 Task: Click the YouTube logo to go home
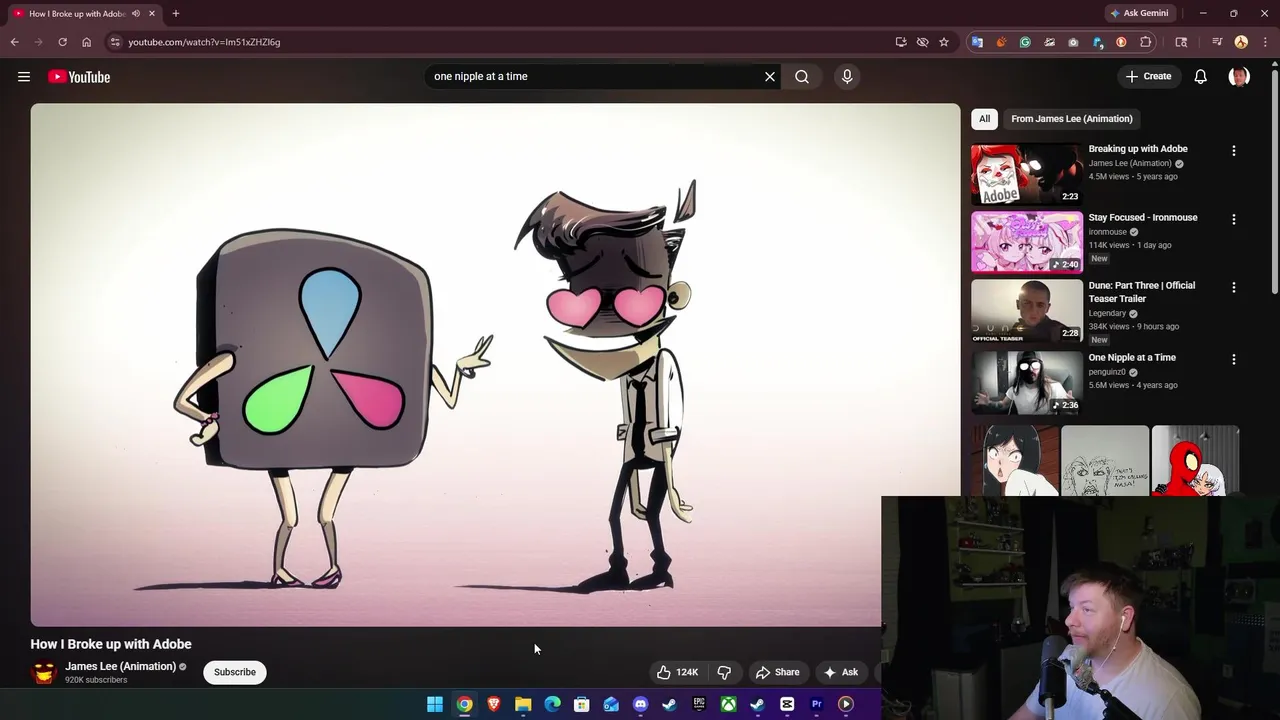(x=78, y=77)
